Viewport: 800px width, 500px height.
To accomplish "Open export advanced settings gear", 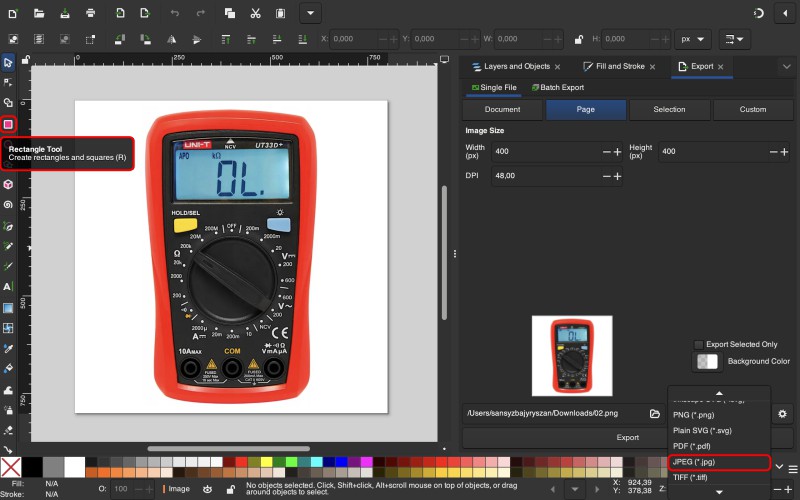I will click(783, 413).
